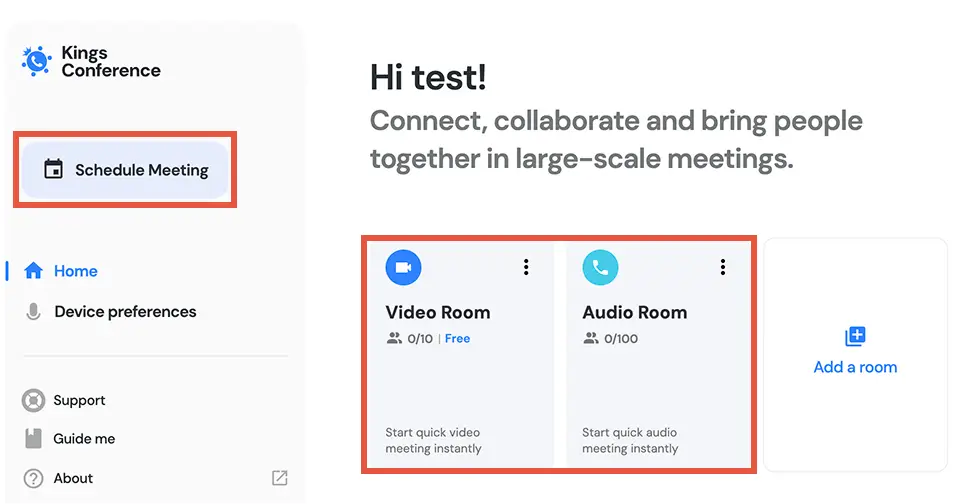Click the microphone icon beside Device preferences

click(33, 312)
